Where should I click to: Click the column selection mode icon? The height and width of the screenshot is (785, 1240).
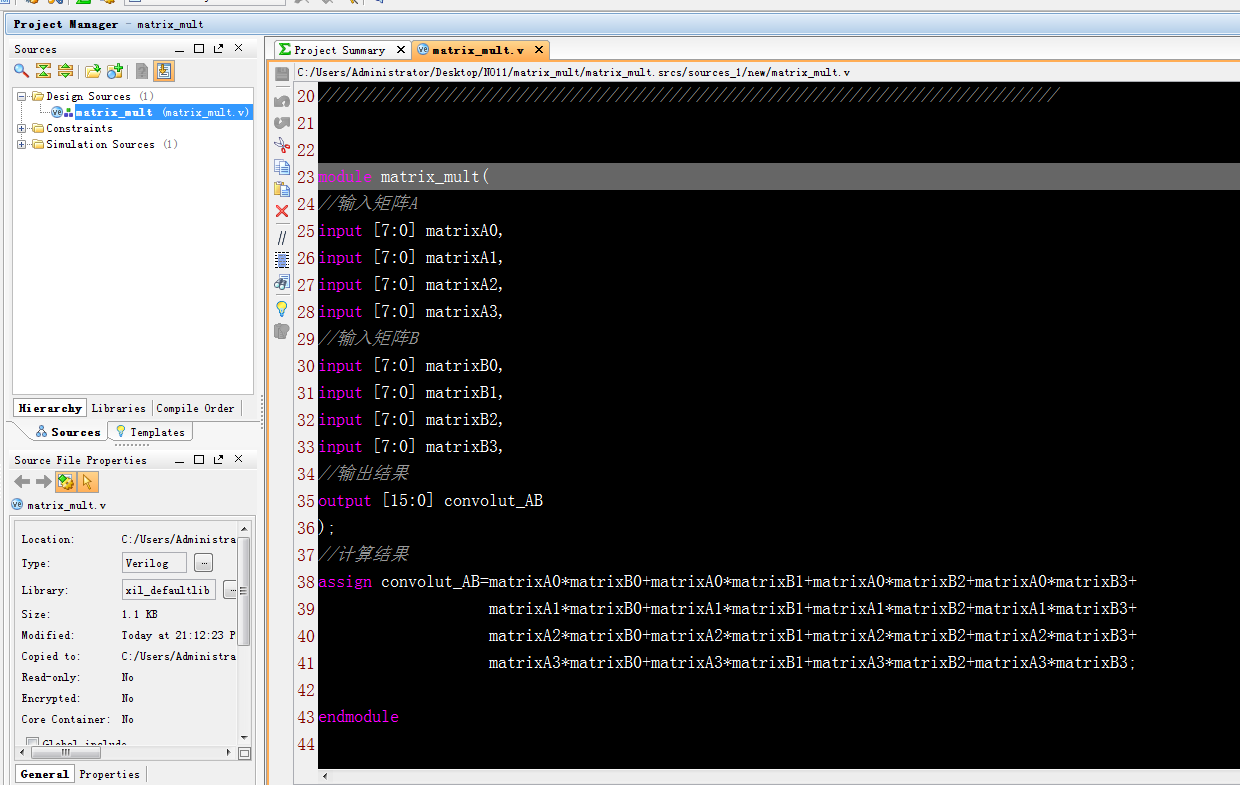(x=282, y=259)
